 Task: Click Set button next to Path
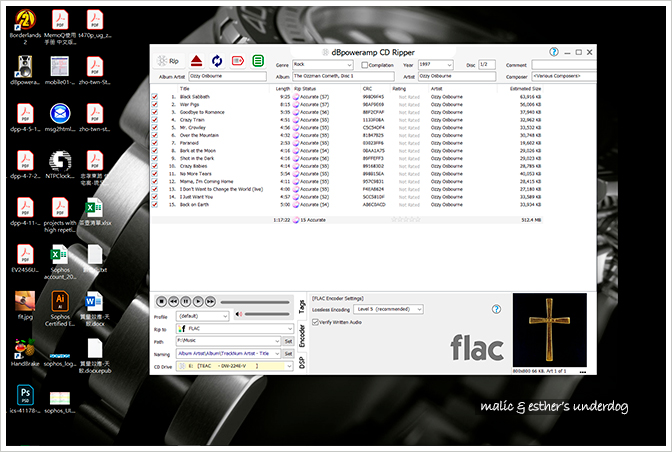click(x=288, y=341)
